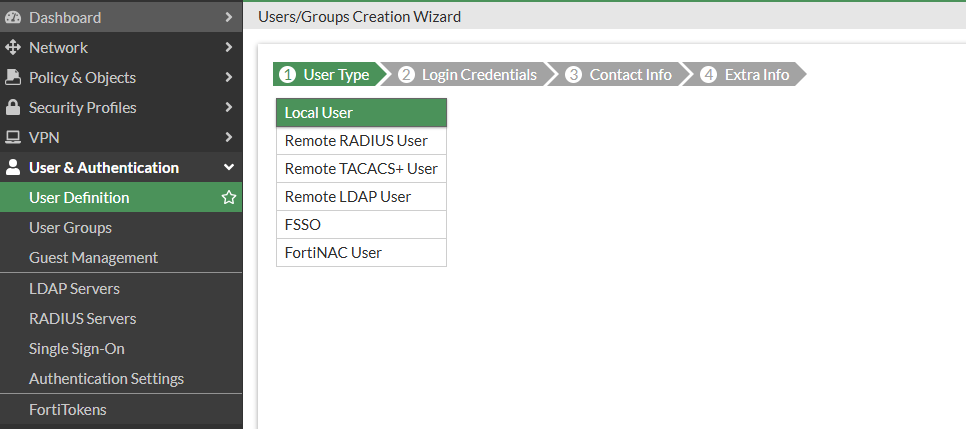Open the VPN menu item

pyautogui.click(x=121, y=137)
